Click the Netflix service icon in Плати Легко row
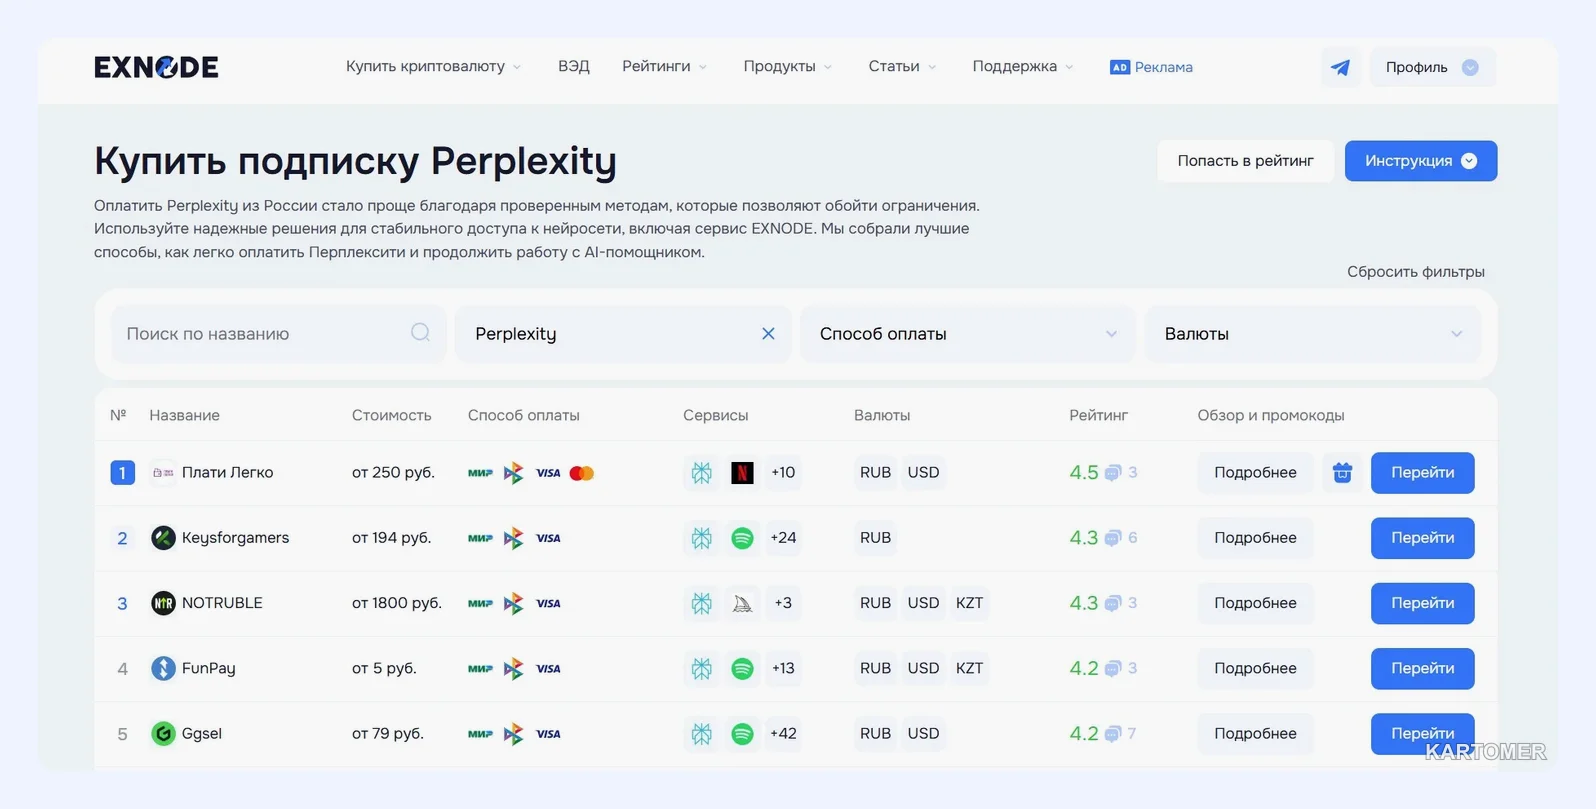The height and width of the screenshot is (809, 1596). tap(742, 472)
